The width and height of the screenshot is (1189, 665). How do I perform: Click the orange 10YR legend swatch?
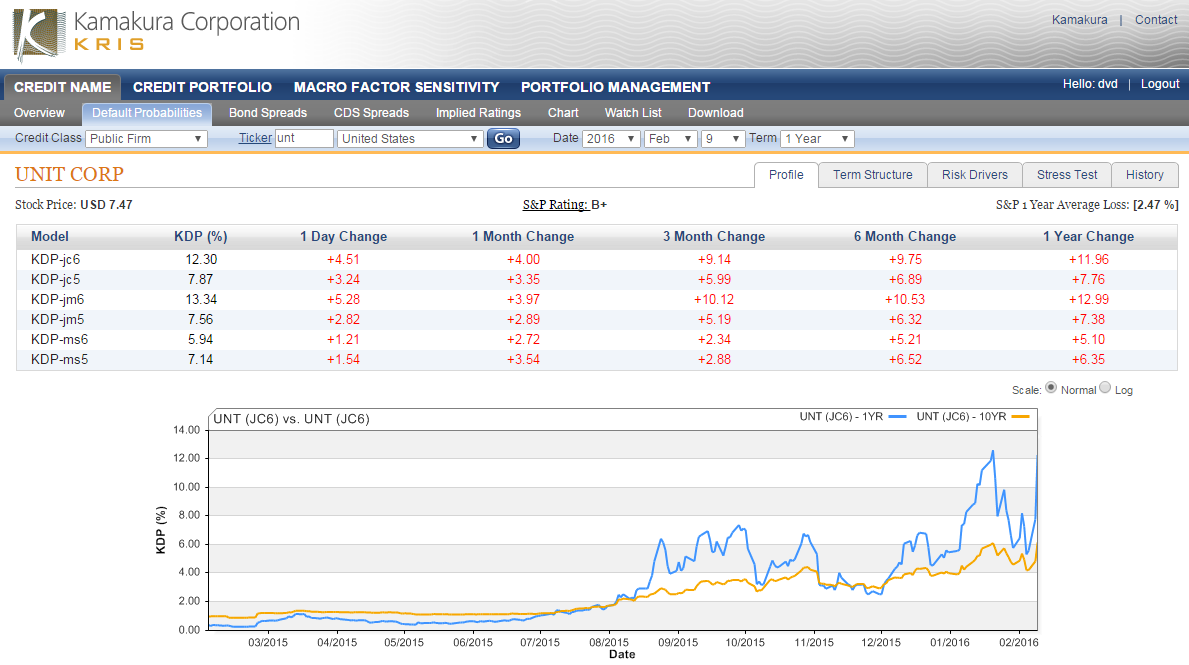1021,417
